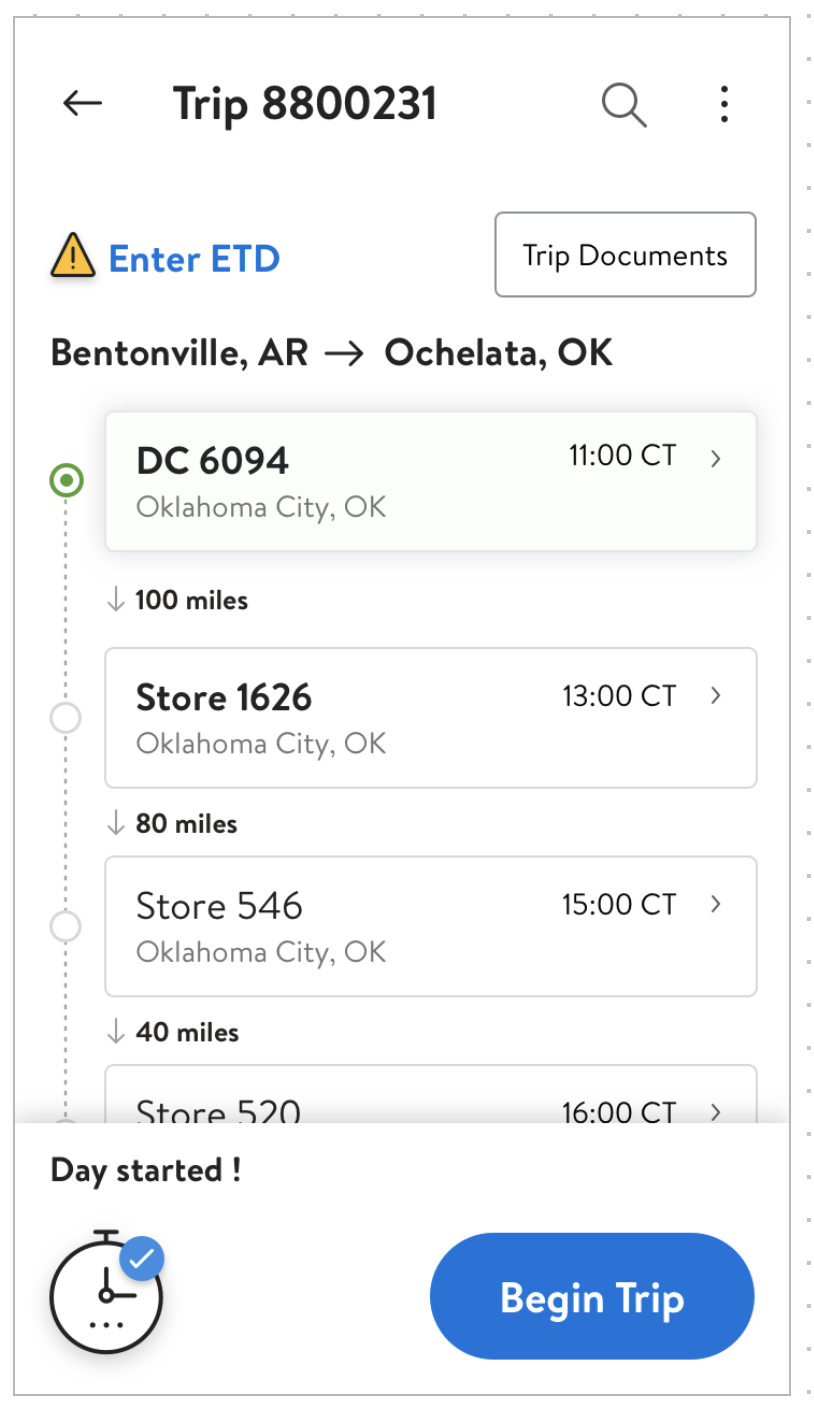Viewport: 814px width, 1420px height.
Task: Select the Store 1626 timeline circle
Action: click(x=66, y=718)
